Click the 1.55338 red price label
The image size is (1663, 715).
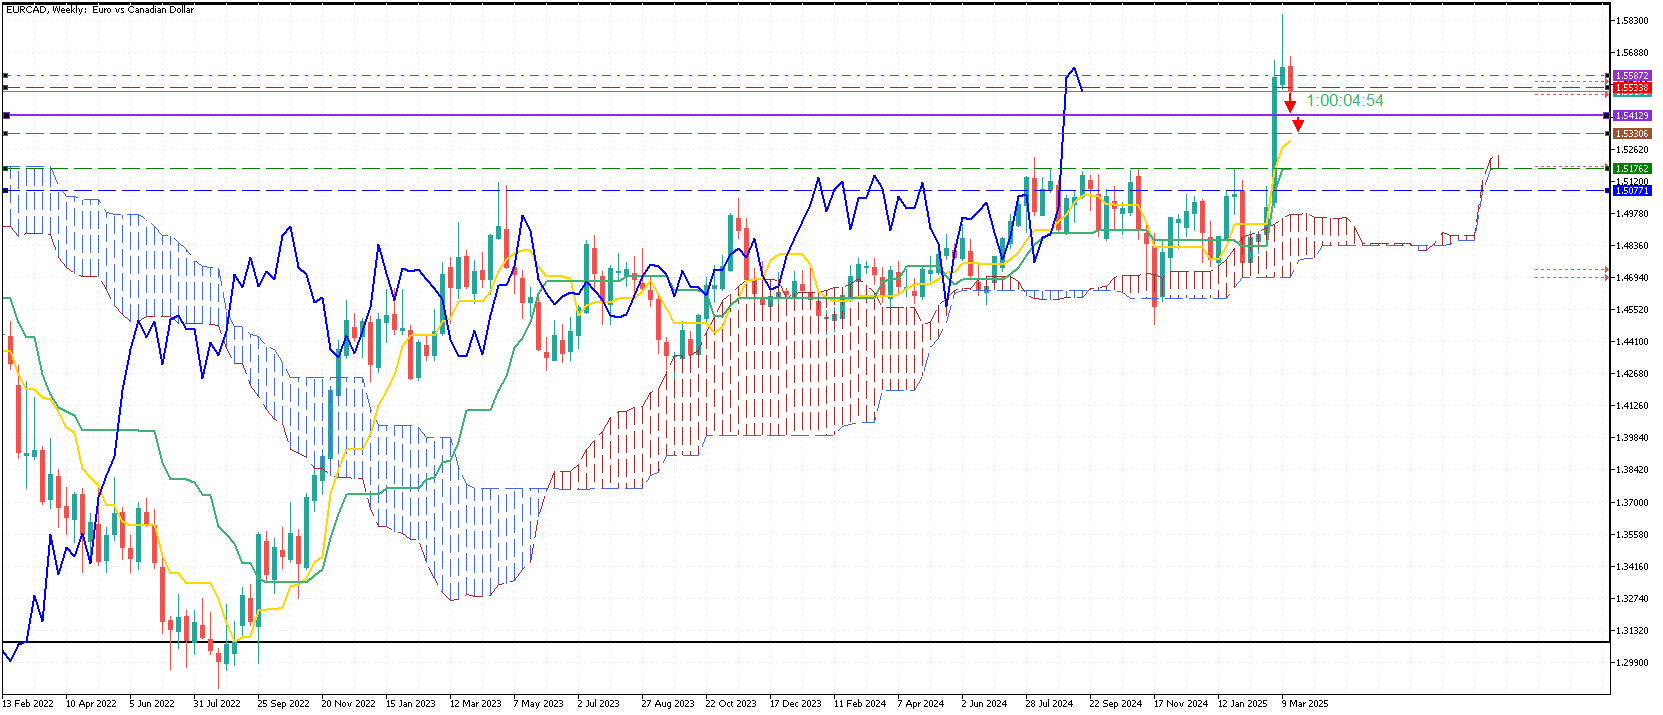(1632, 88)
